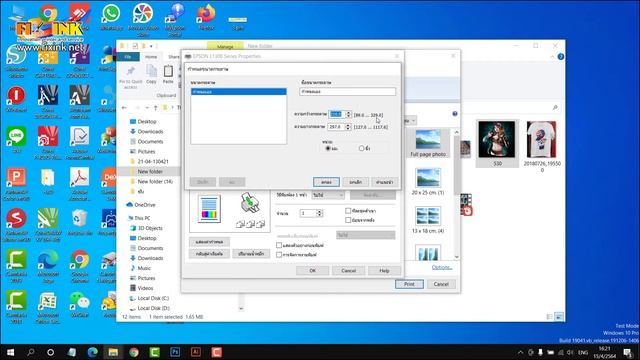Click the Reset Defaults button in Epson properties

point(209,254)
